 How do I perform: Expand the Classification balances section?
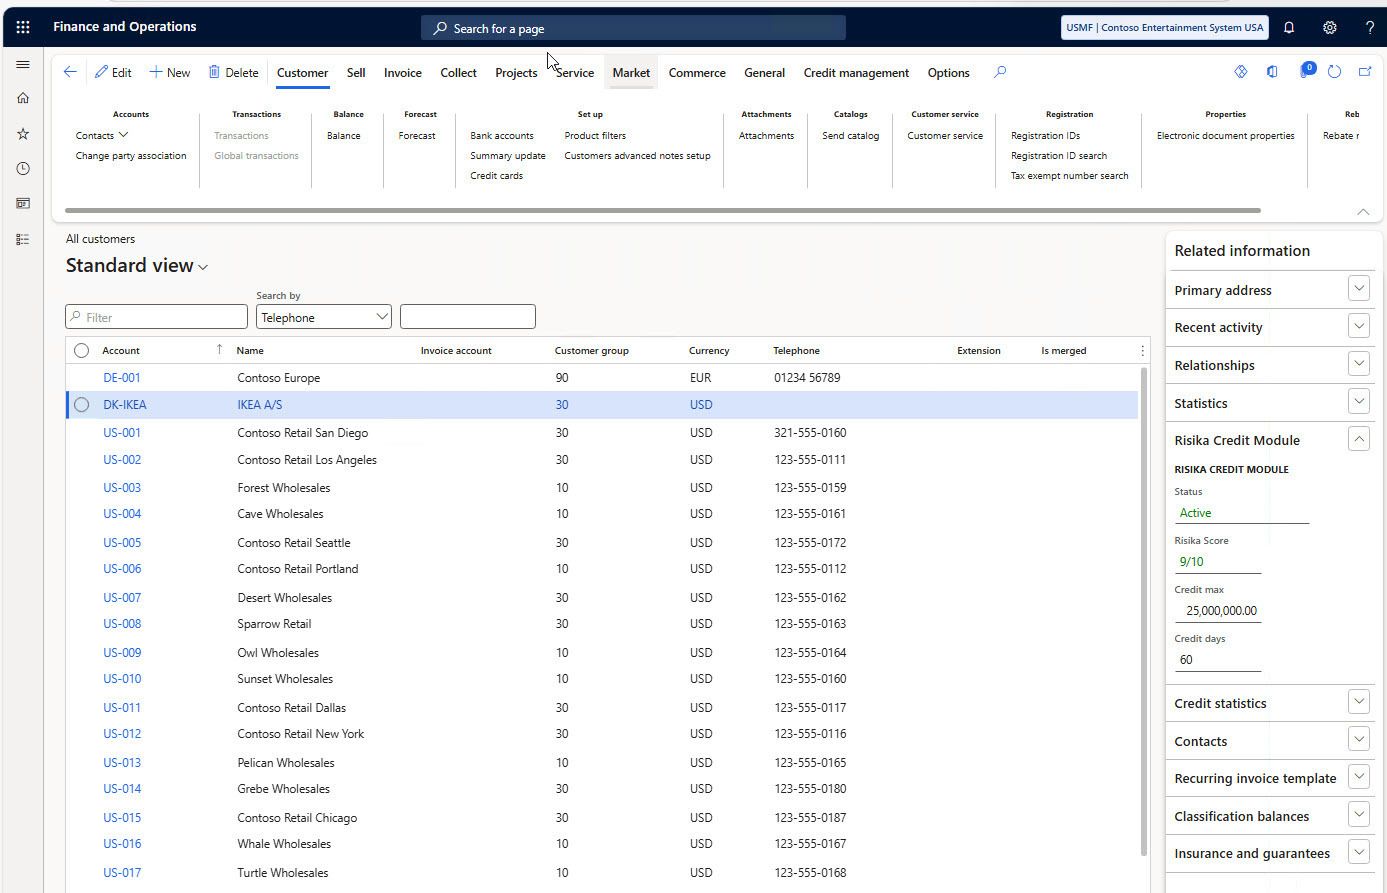point(1358,815)
